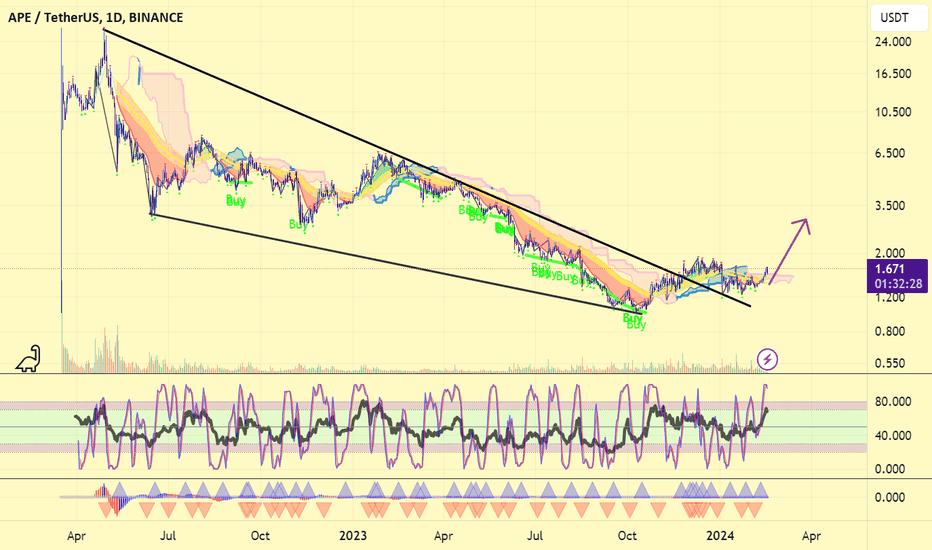Viewport: 932px width, 550px height.
Task: Click the 0.550 price axis label
Action: click(890, 363)
